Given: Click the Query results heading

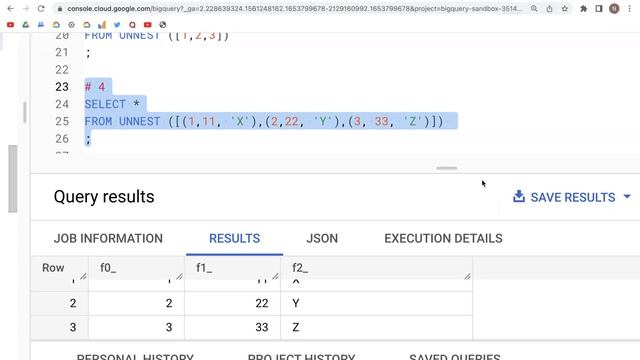Looking at the screenshot, I should [104, 197].
